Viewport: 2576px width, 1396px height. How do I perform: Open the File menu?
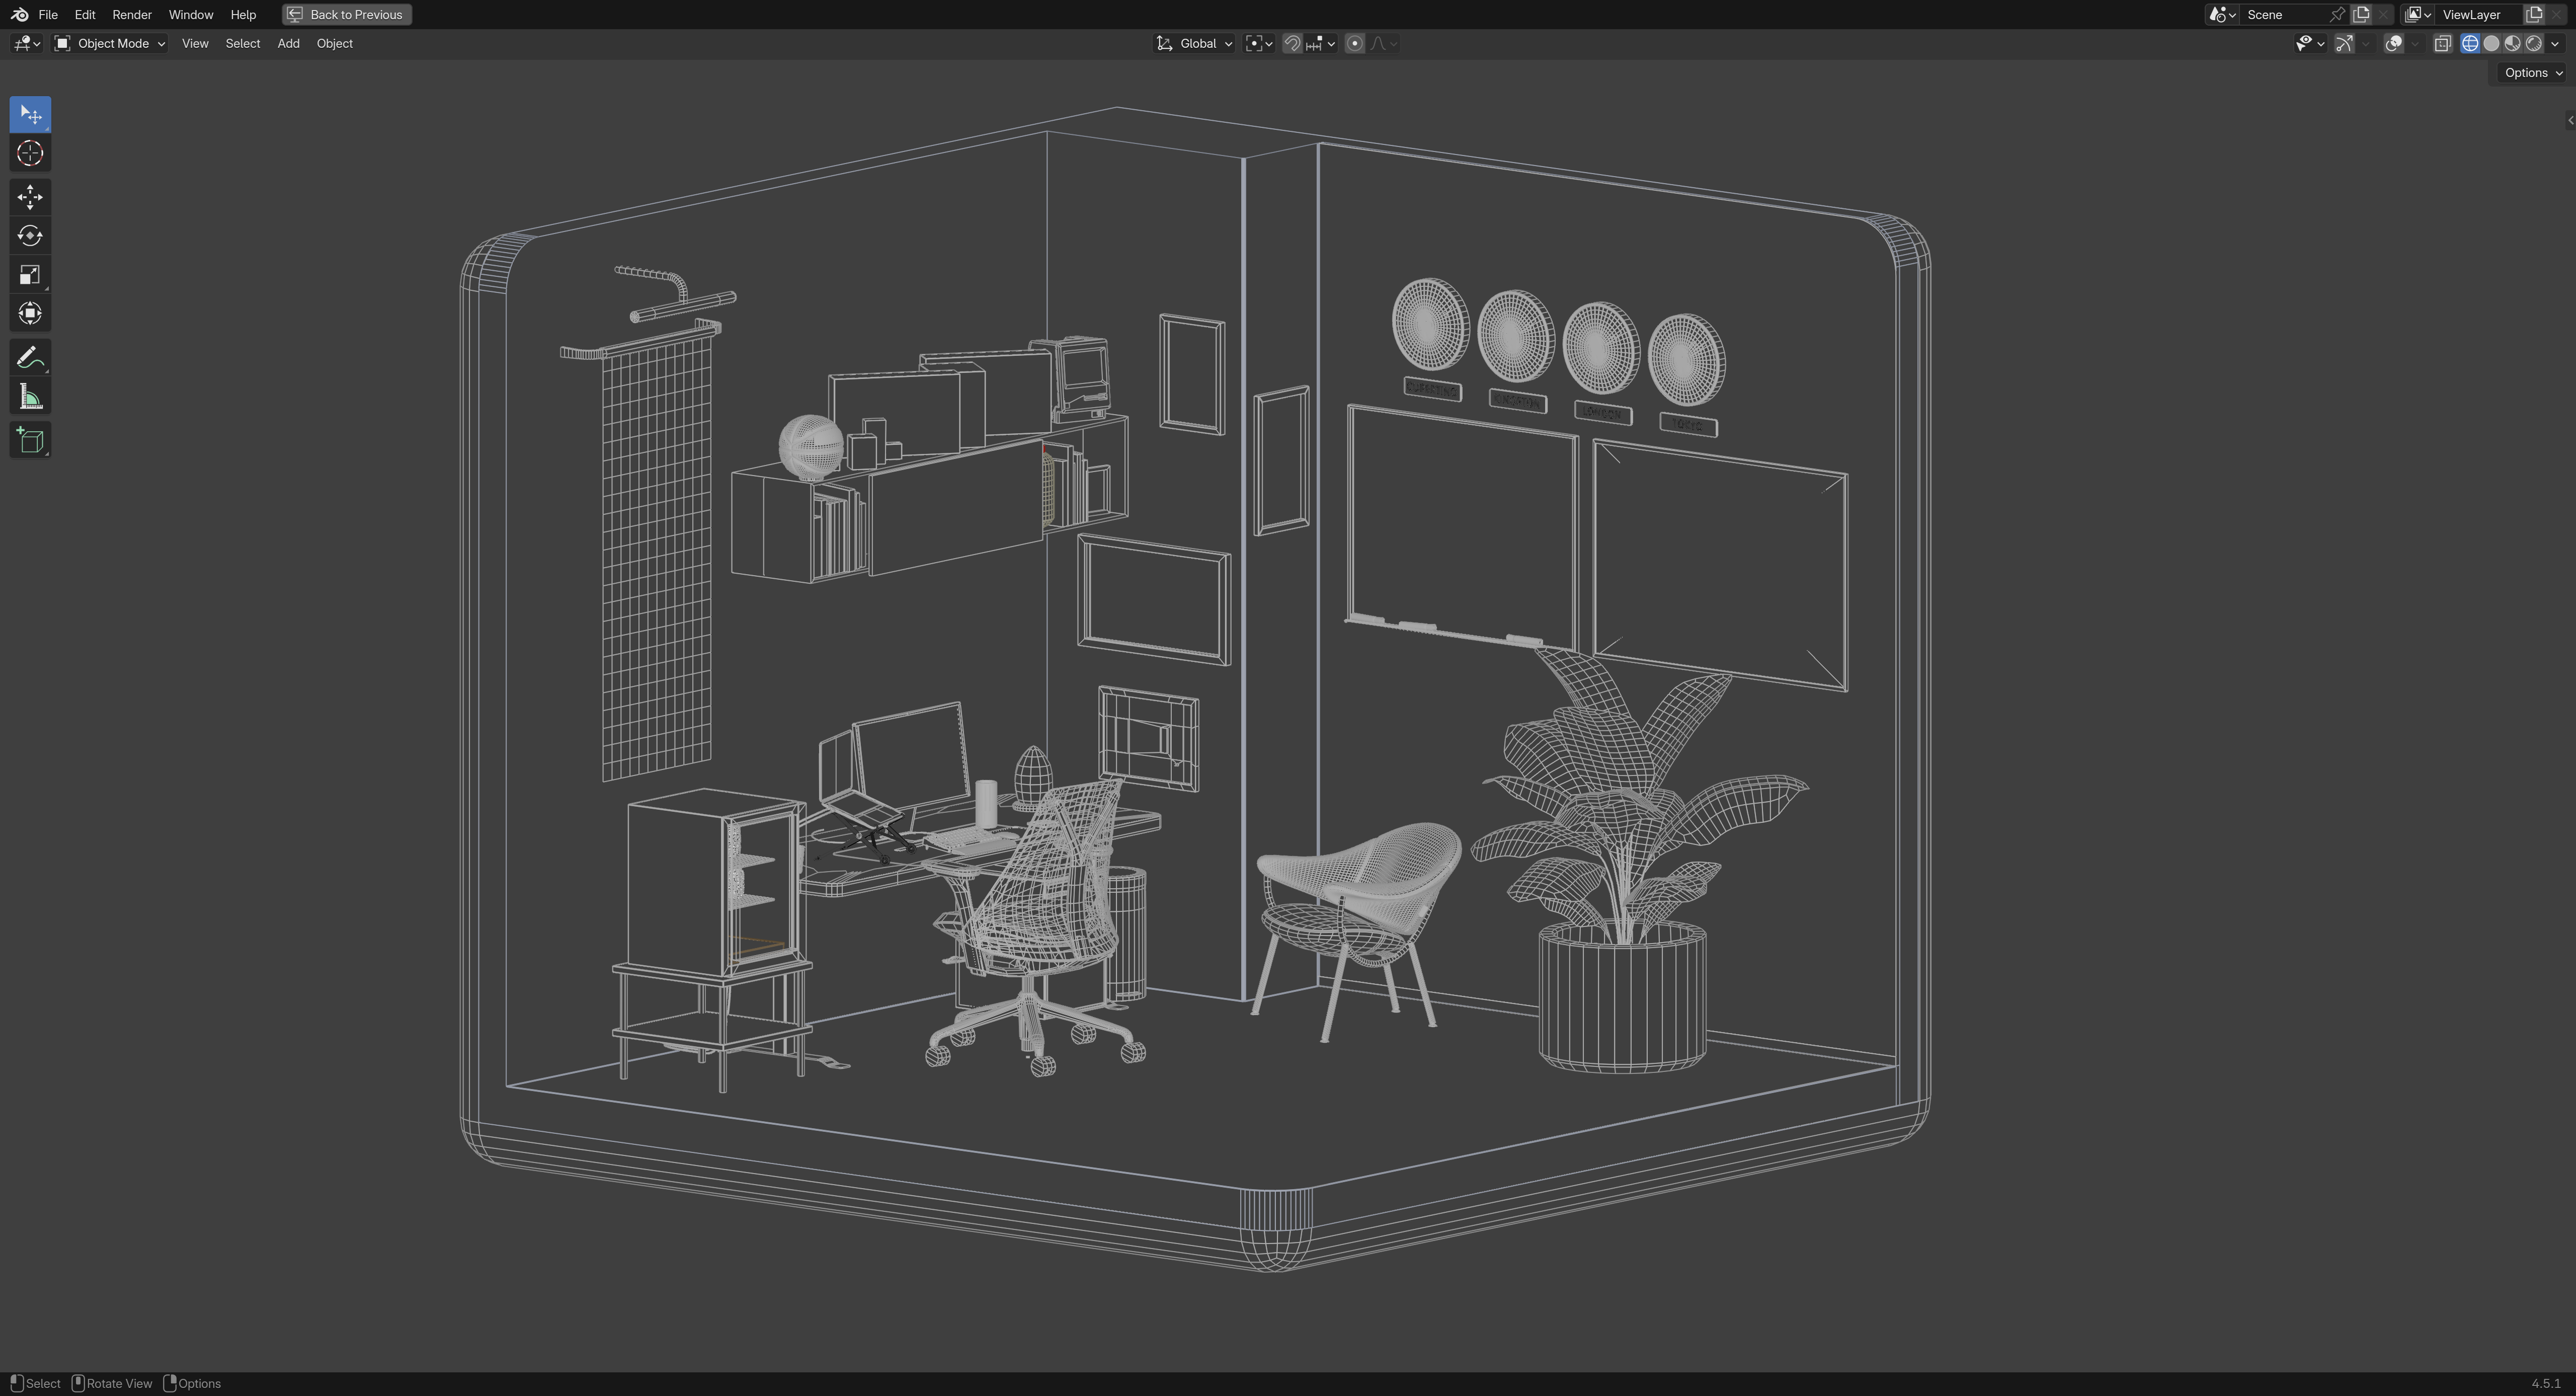click(x=48, y=15)
